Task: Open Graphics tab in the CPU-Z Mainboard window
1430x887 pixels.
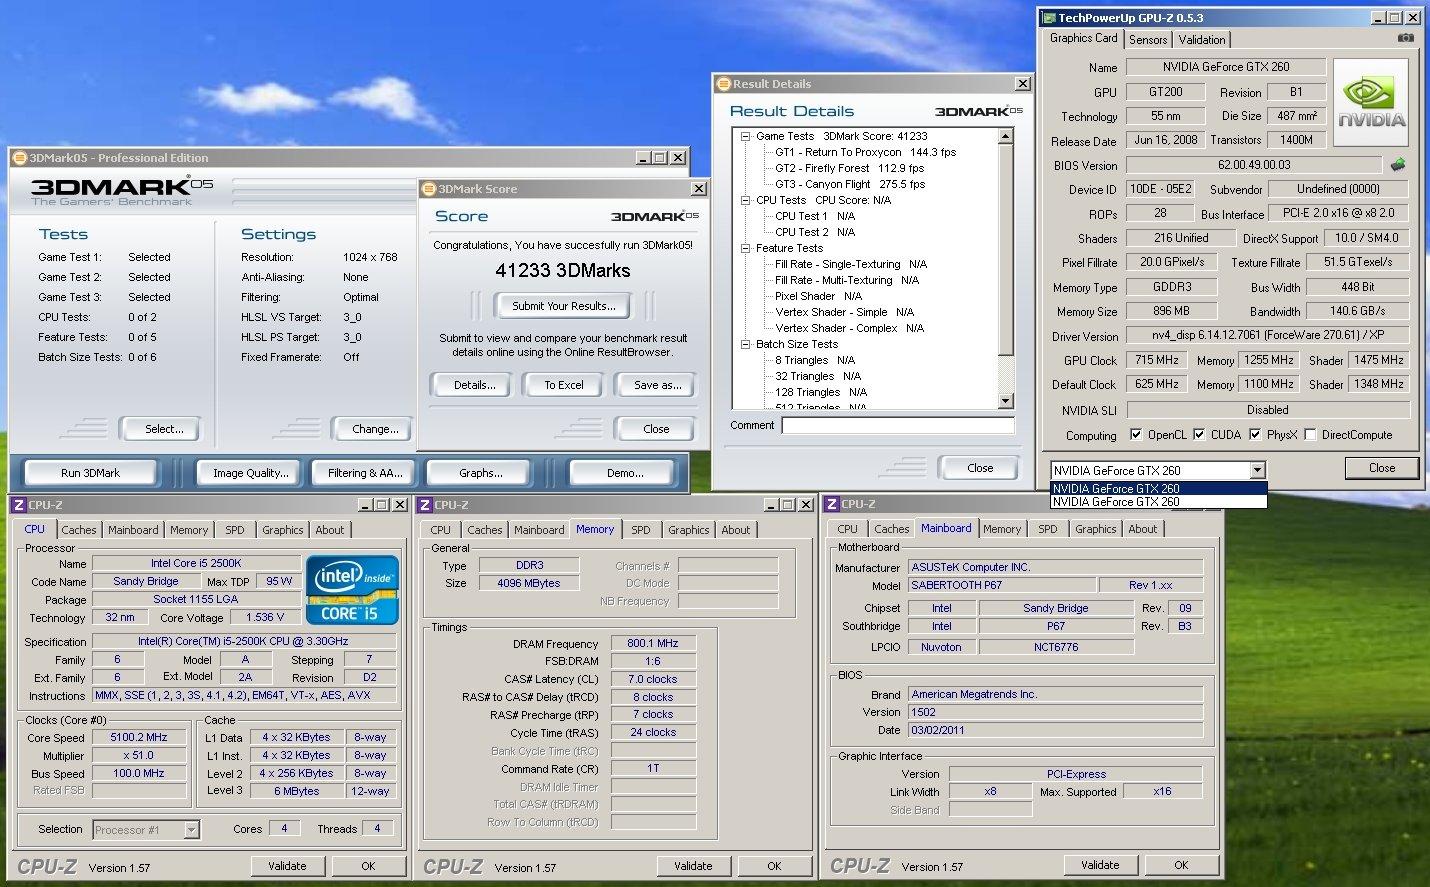Action: coord(1096,529)
